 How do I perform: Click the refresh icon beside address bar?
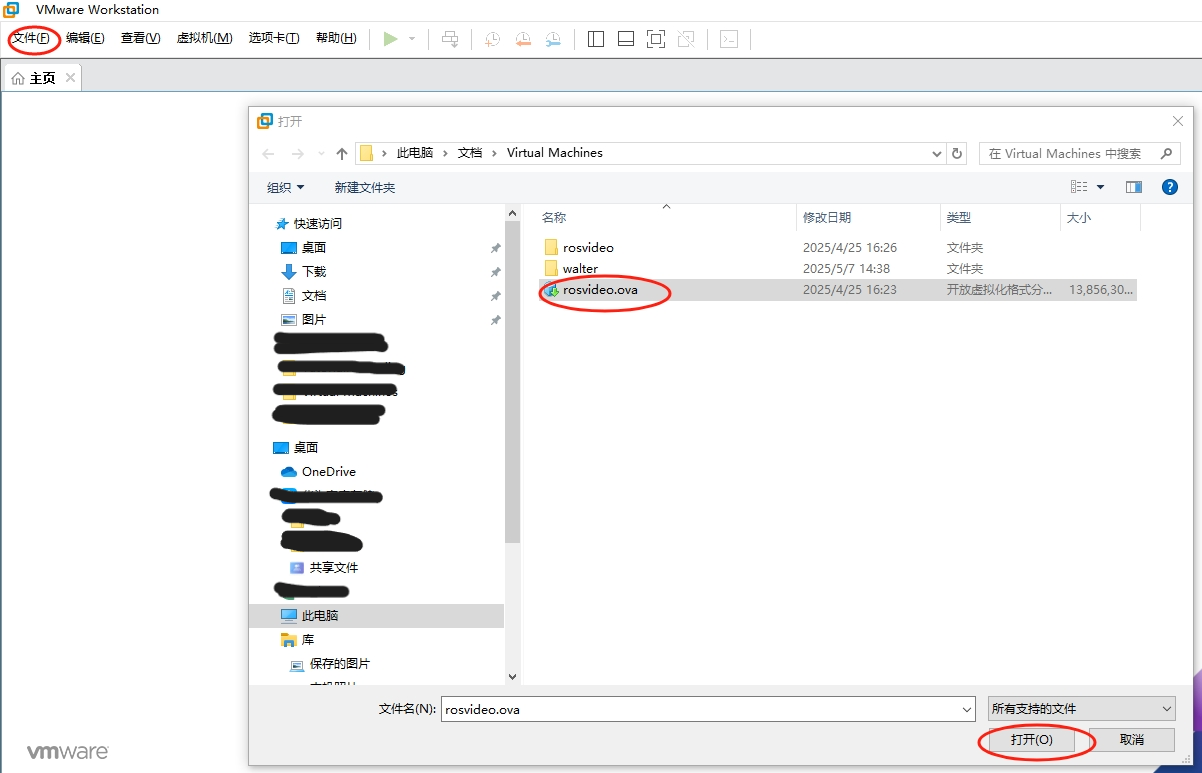(957, 153)
